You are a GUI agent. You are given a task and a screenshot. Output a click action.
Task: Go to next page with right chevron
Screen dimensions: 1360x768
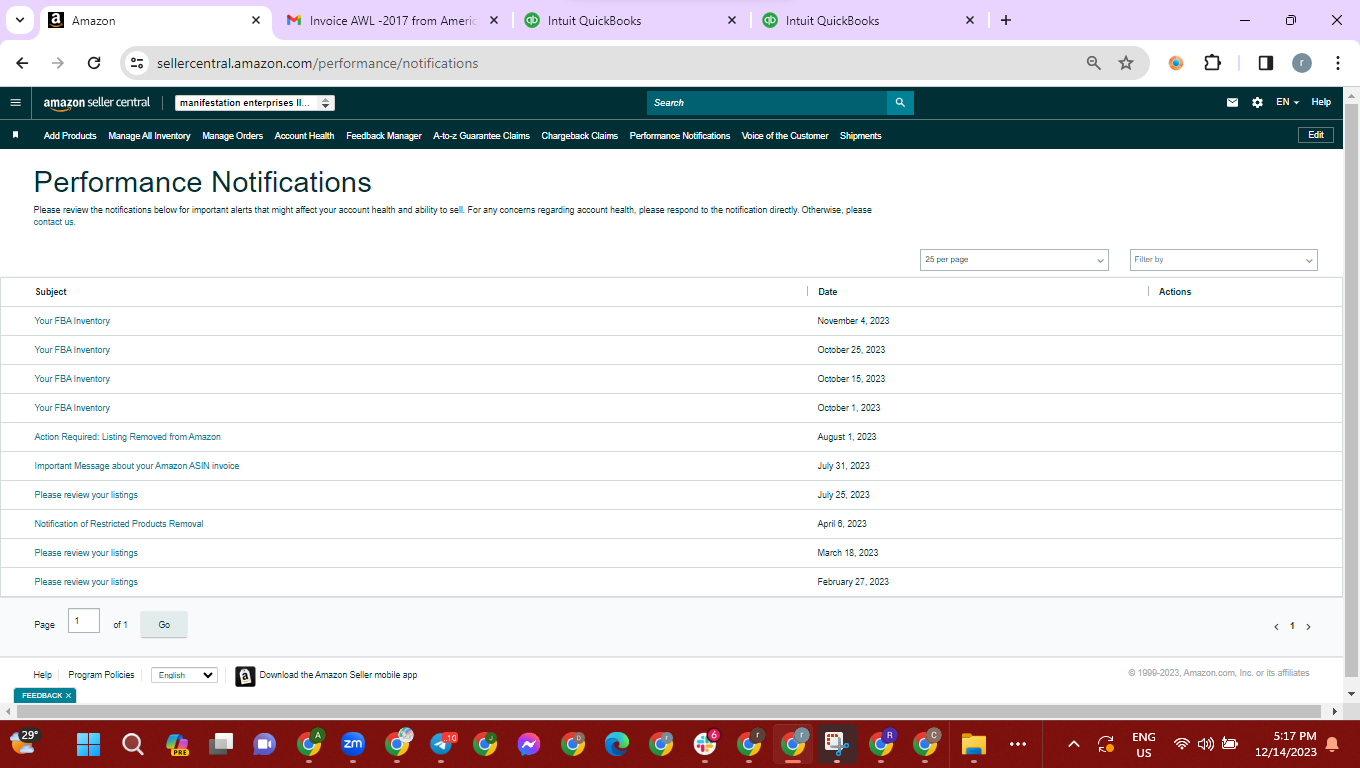point(1308,627)
